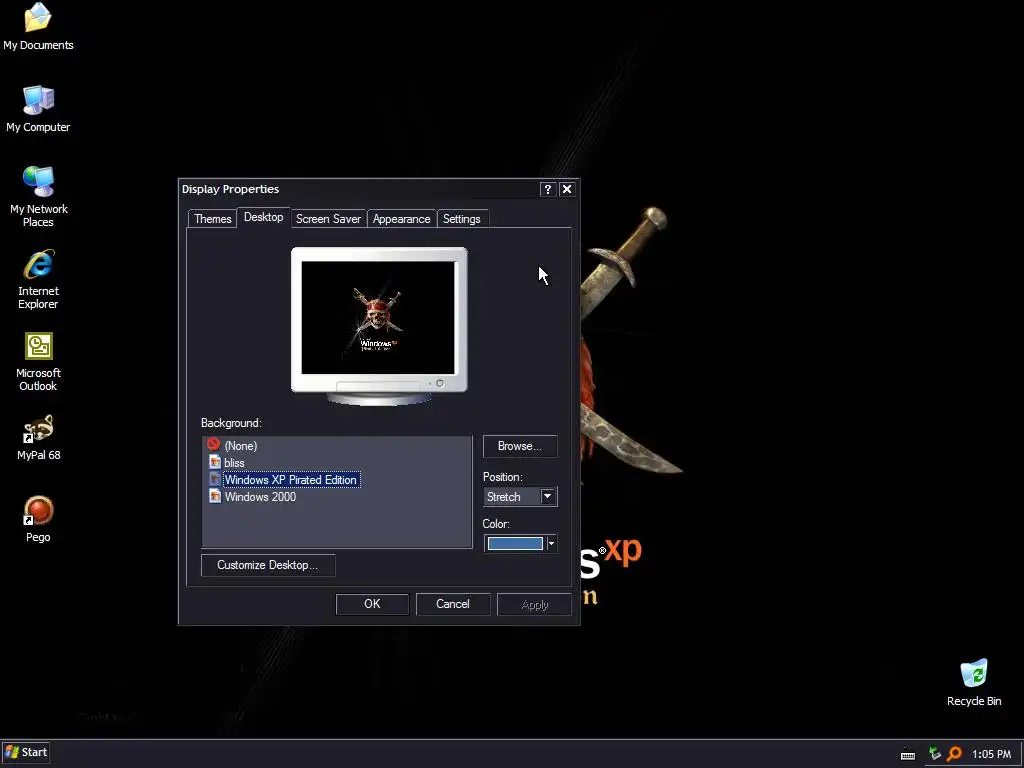
Task: Click the keyboard icon in system tray
Action: [x=908, y=755]
